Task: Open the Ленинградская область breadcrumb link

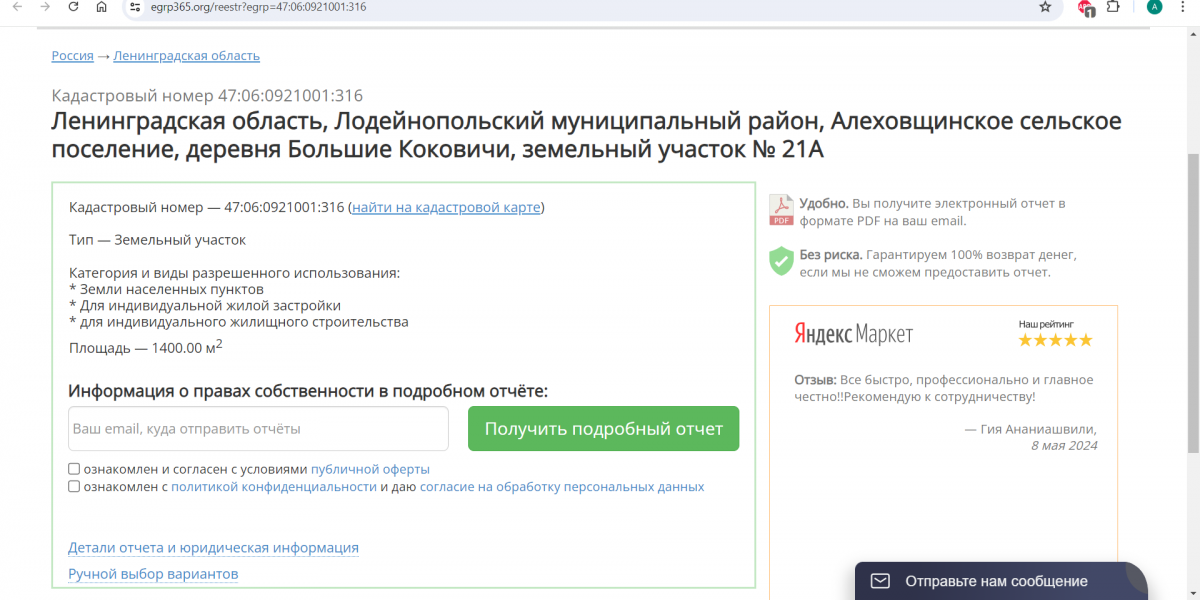Action: (x=187, y=56)
